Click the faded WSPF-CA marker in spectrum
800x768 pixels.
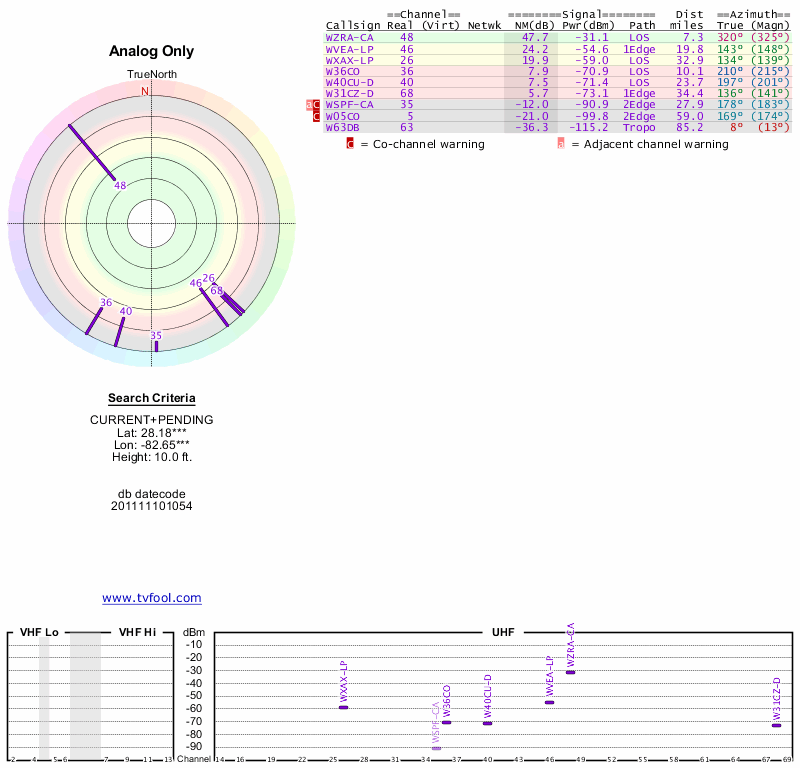coord(436,748)
